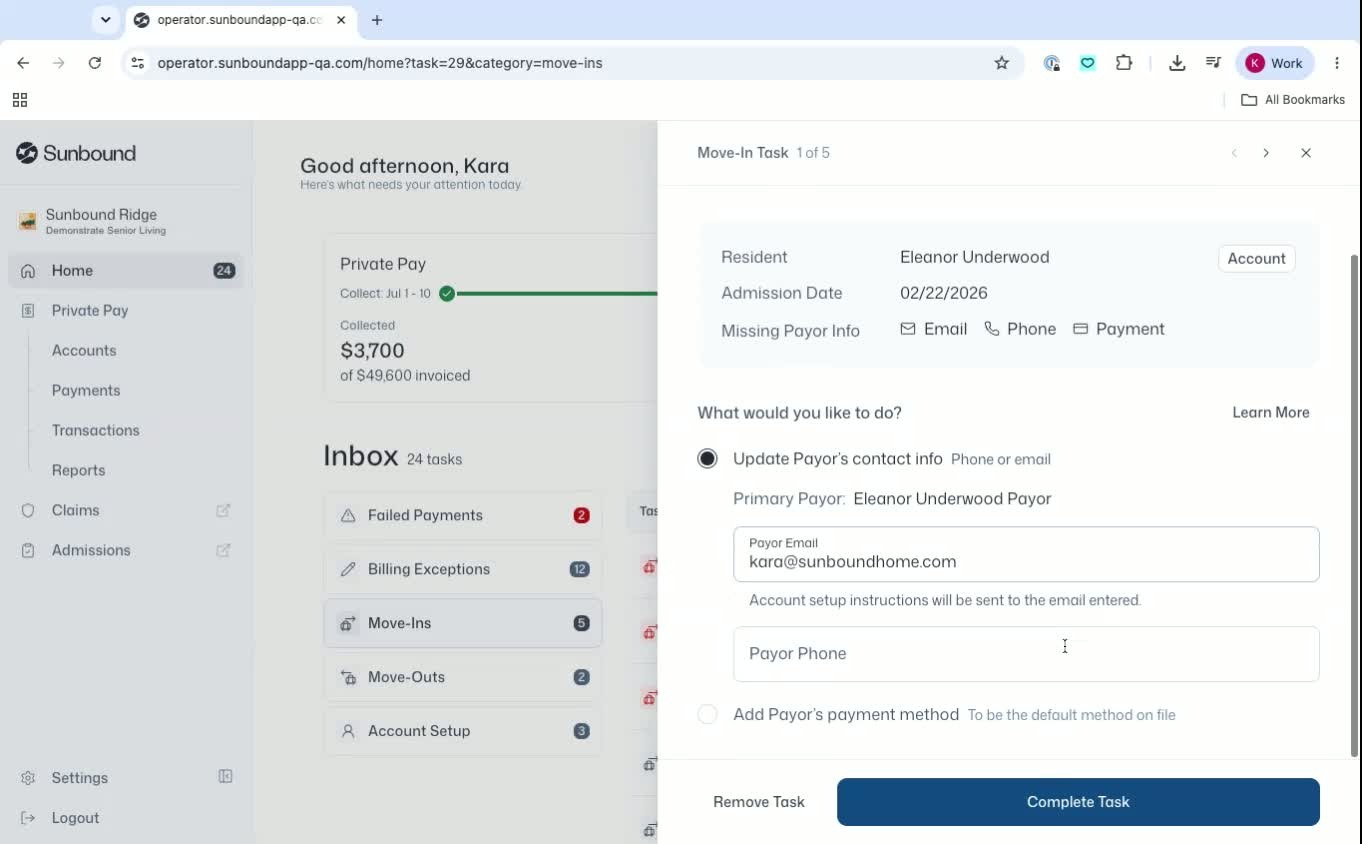Open All Bookmarks folder

click(x=1293, y=100)
